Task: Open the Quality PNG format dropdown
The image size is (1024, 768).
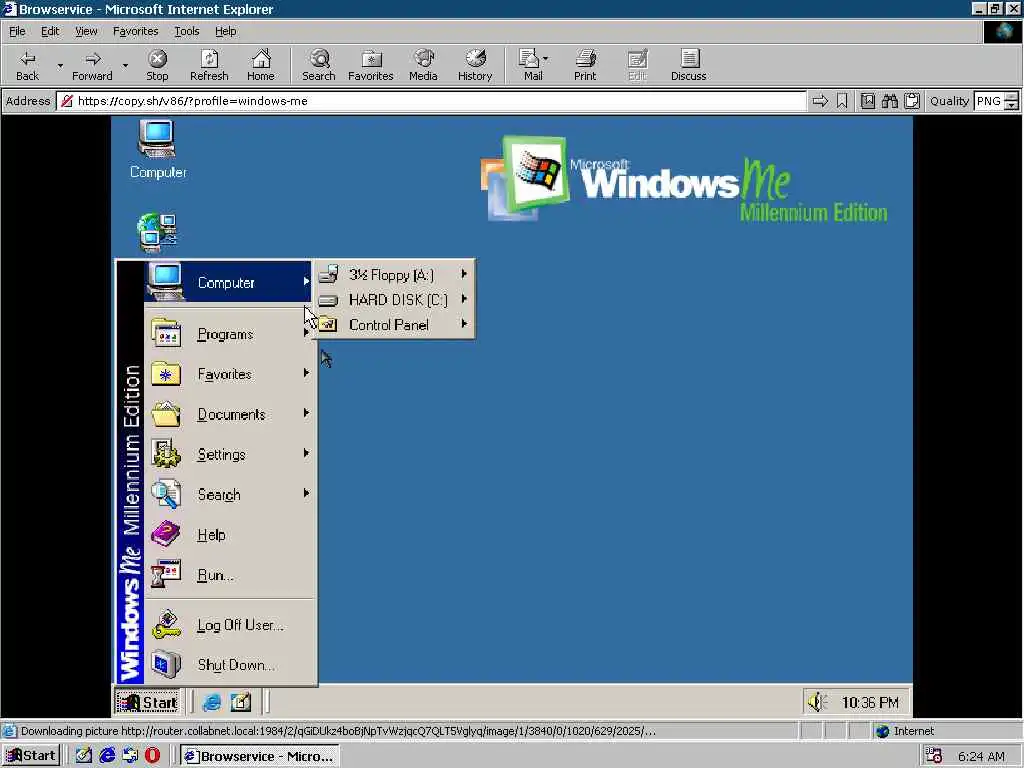Action: (x=1011, y=101)
